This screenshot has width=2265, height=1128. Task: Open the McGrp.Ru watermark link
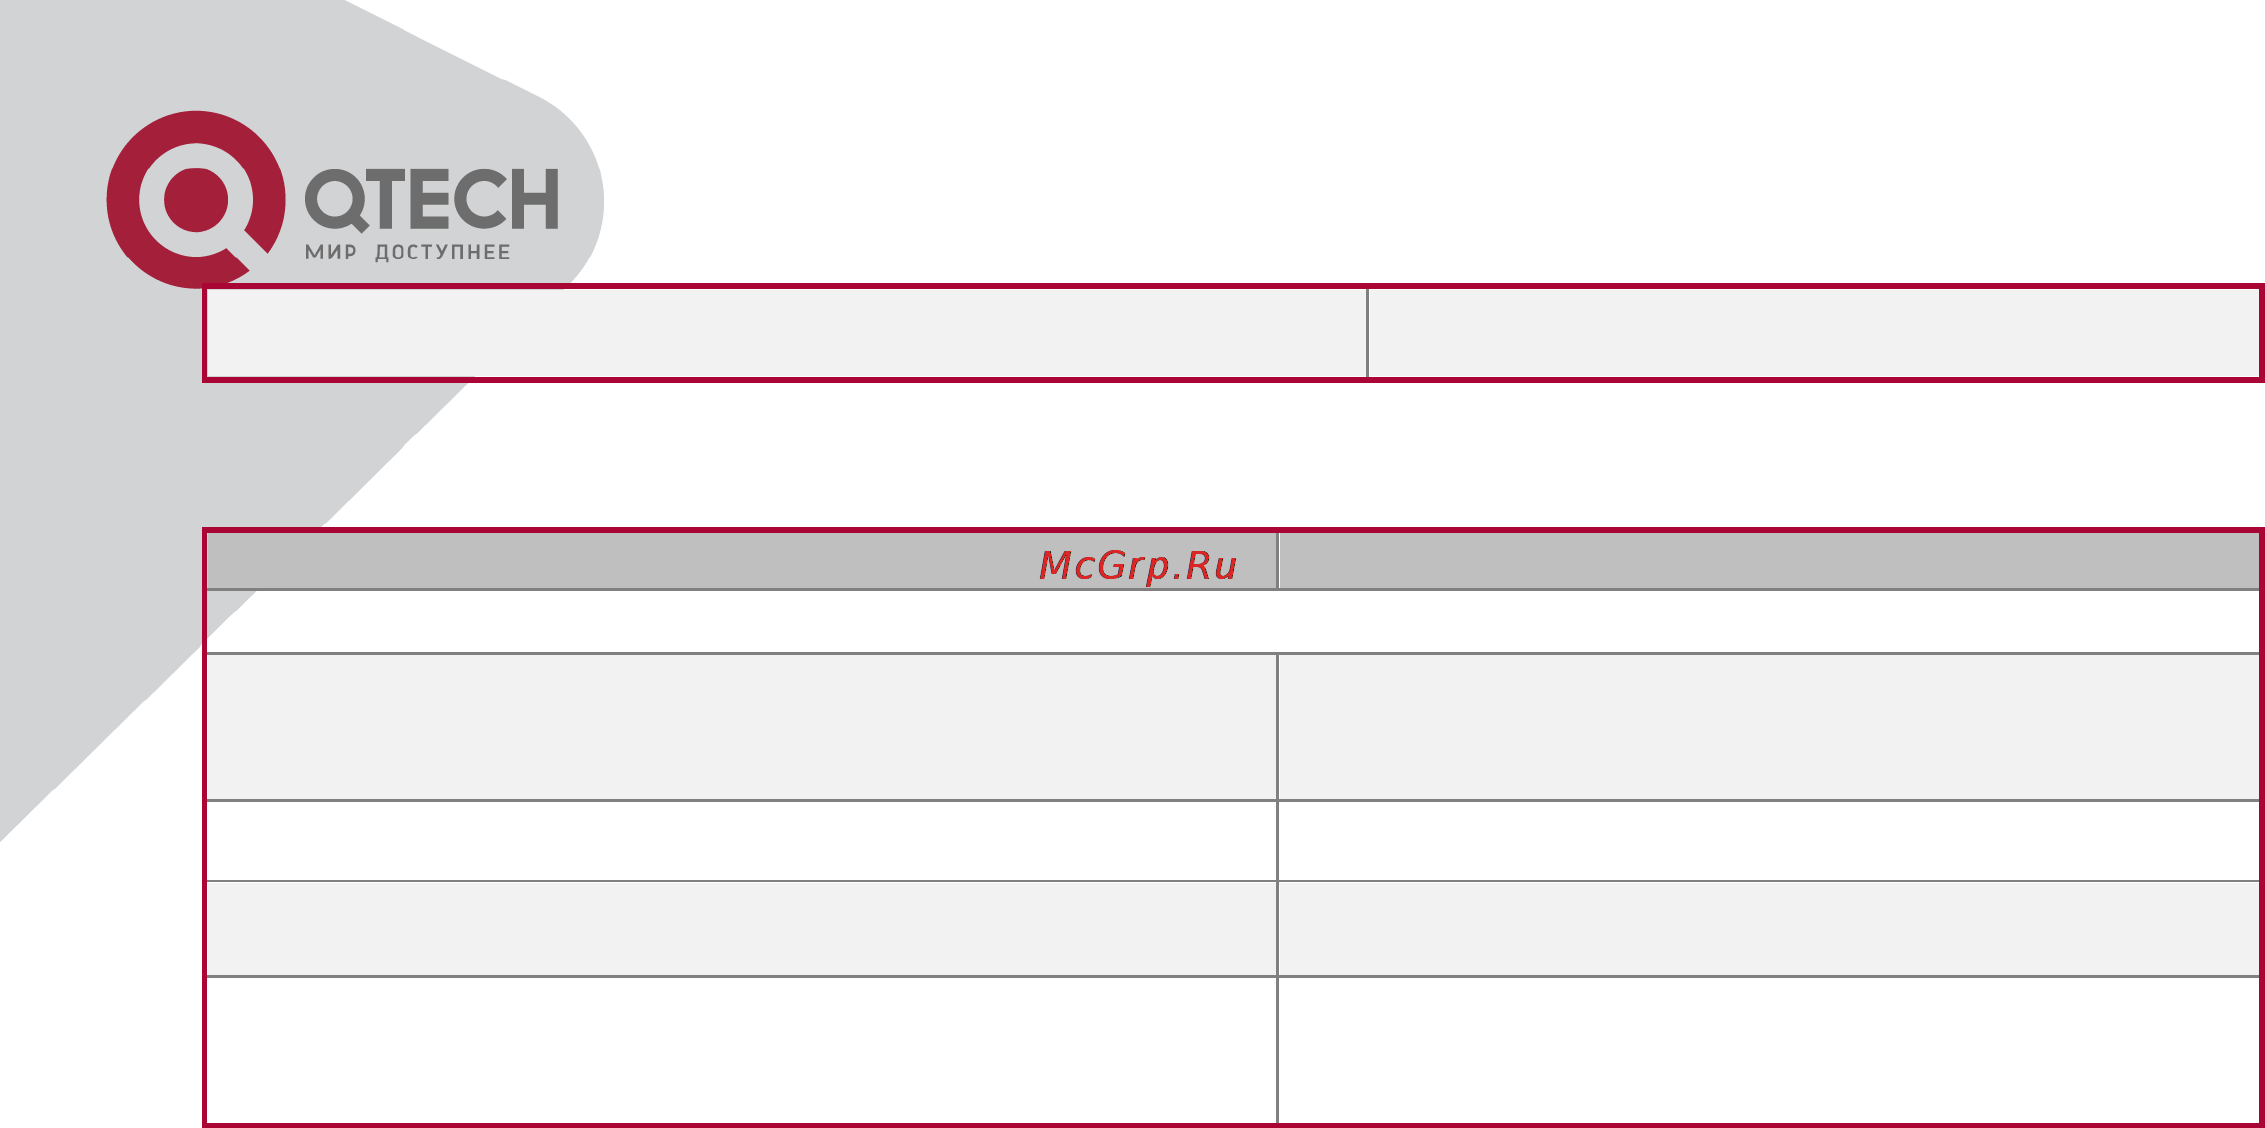coord(1138,565)
